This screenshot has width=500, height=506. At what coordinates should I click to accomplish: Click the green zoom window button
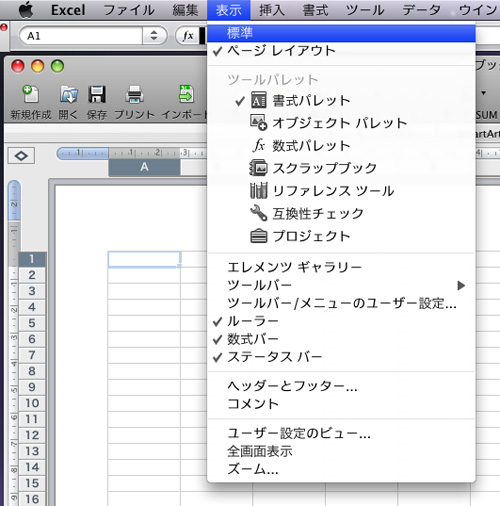57,66
